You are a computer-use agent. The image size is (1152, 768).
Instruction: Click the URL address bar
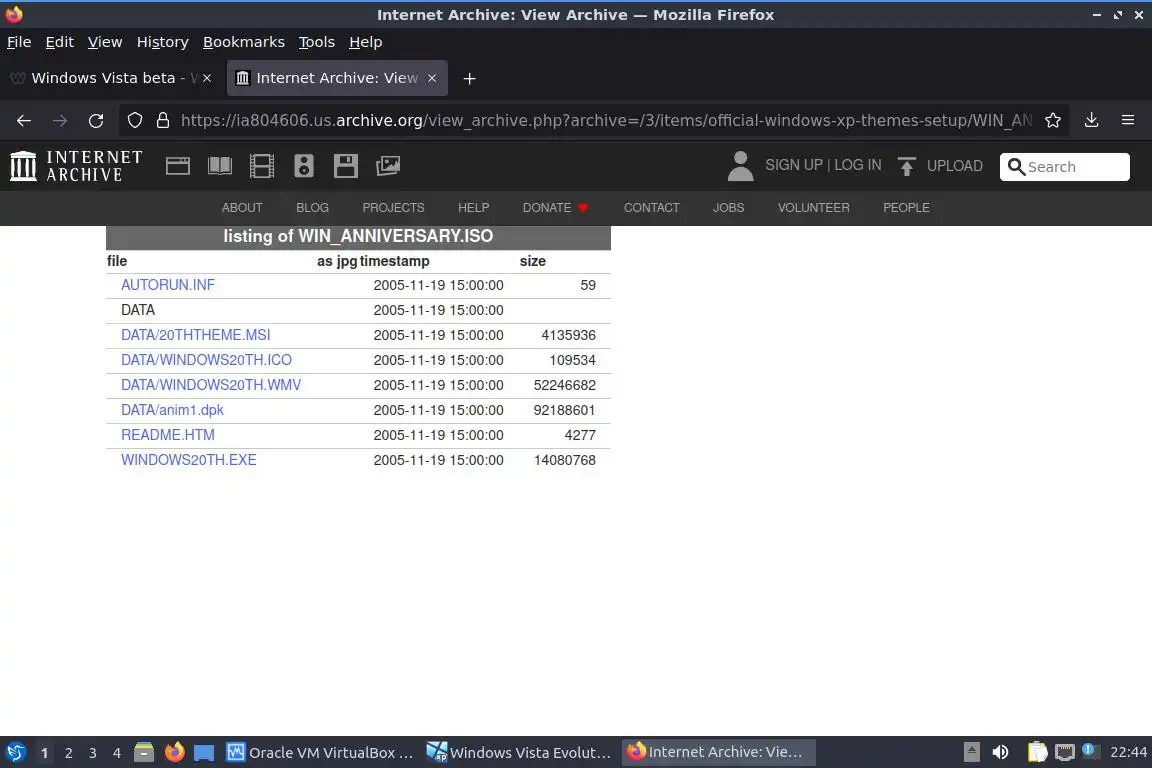[x=606, y=121]
